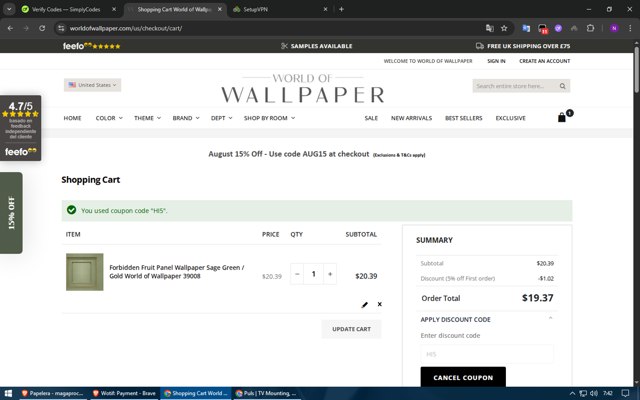Expand the THEME menu

point(147,118)
